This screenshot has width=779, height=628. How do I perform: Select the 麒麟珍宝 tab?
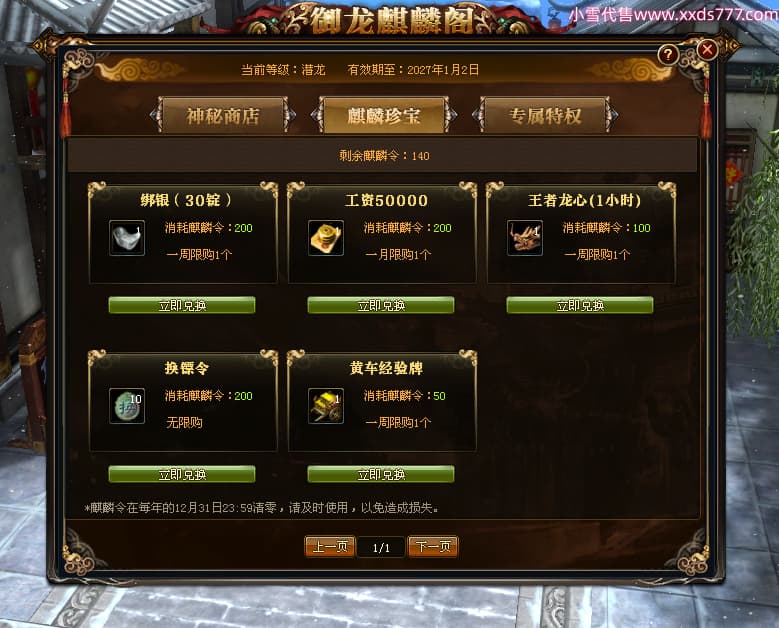[384, 116]
